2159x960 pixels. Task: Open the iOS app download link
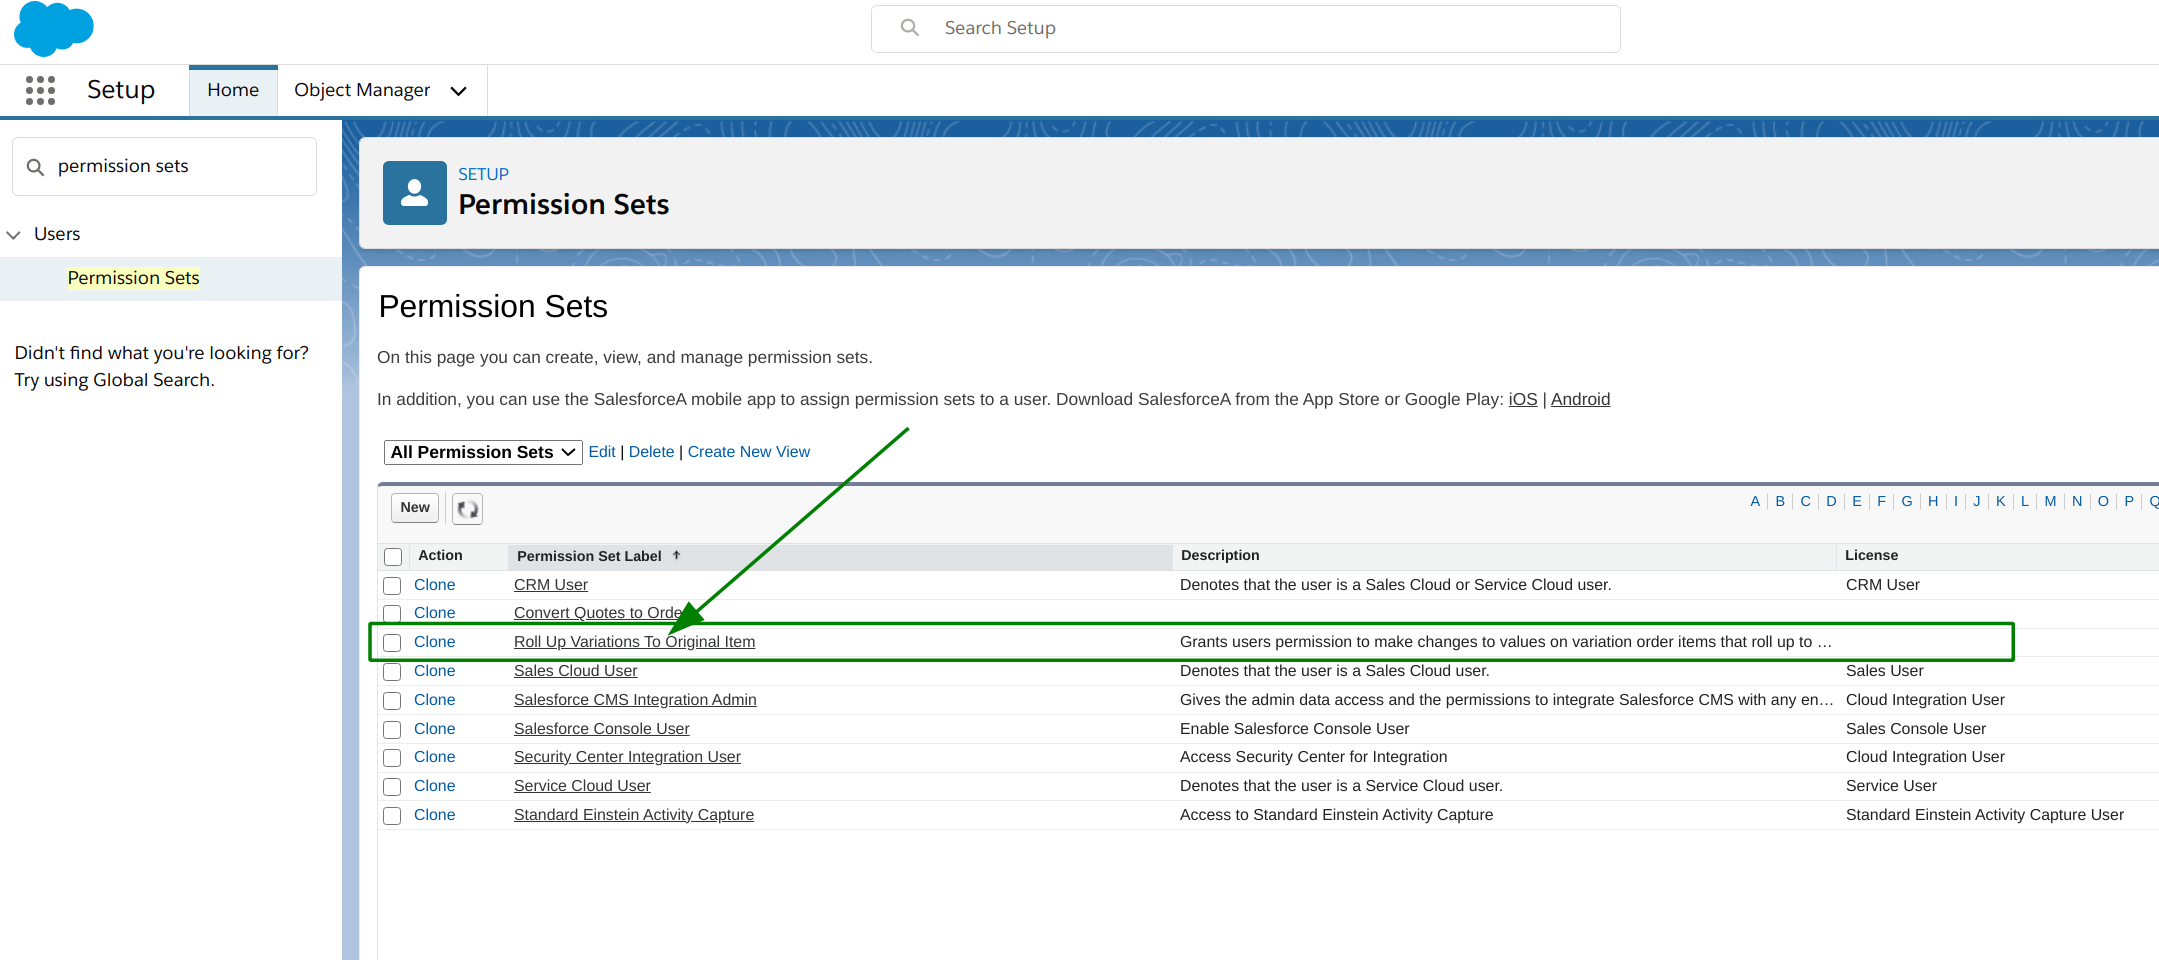(x=1523, y=399)
